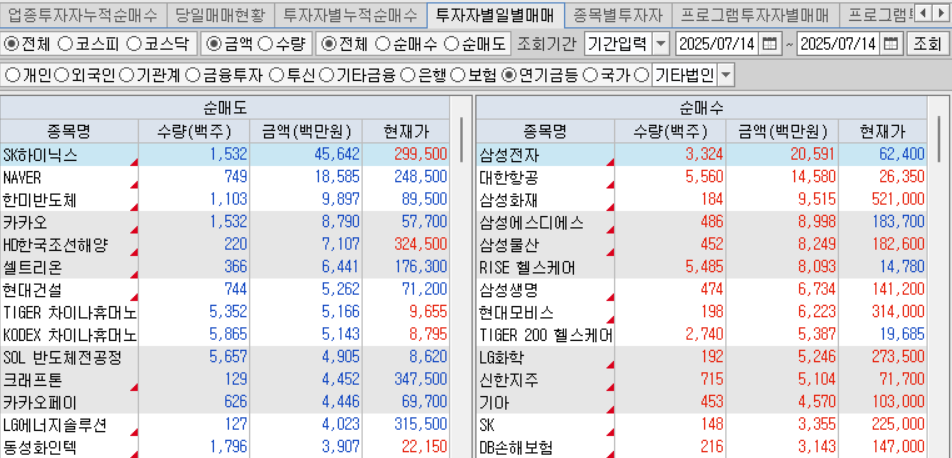This screenshot has height=458, width=952.
Task: Open the 기타법인 investor dropdown
Action: (x=727, y=75)
